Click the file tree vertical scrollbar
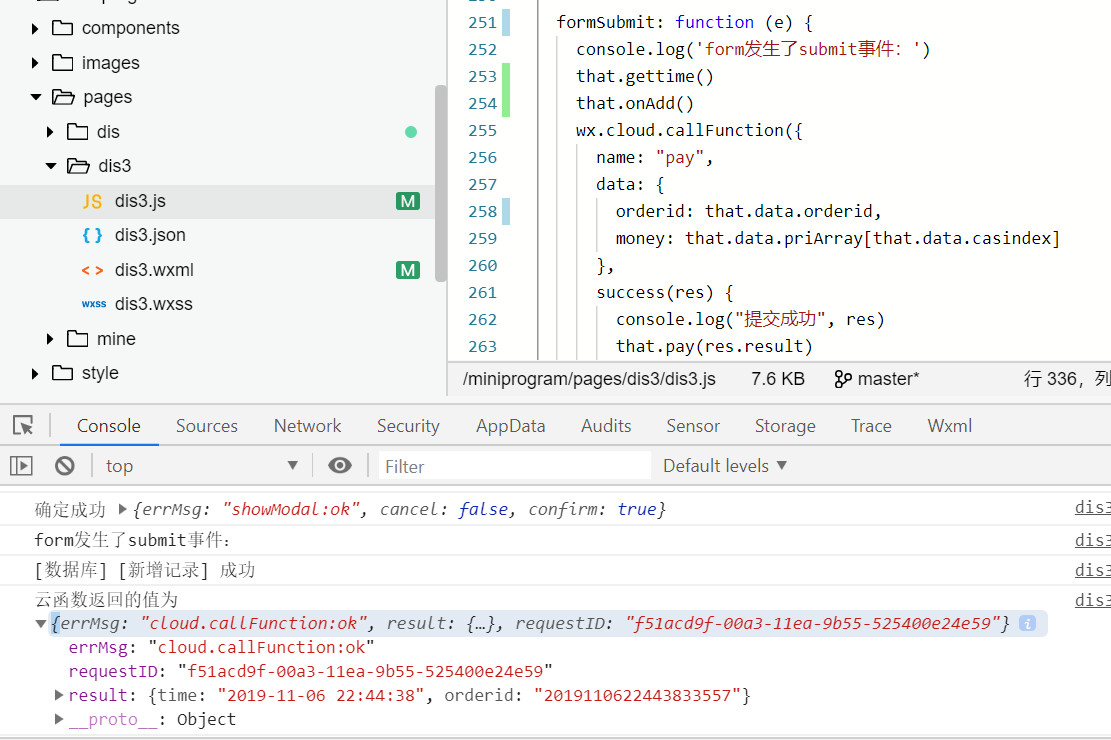The width and height of the screenshot is (1111, 740). (x=441, y=184)
